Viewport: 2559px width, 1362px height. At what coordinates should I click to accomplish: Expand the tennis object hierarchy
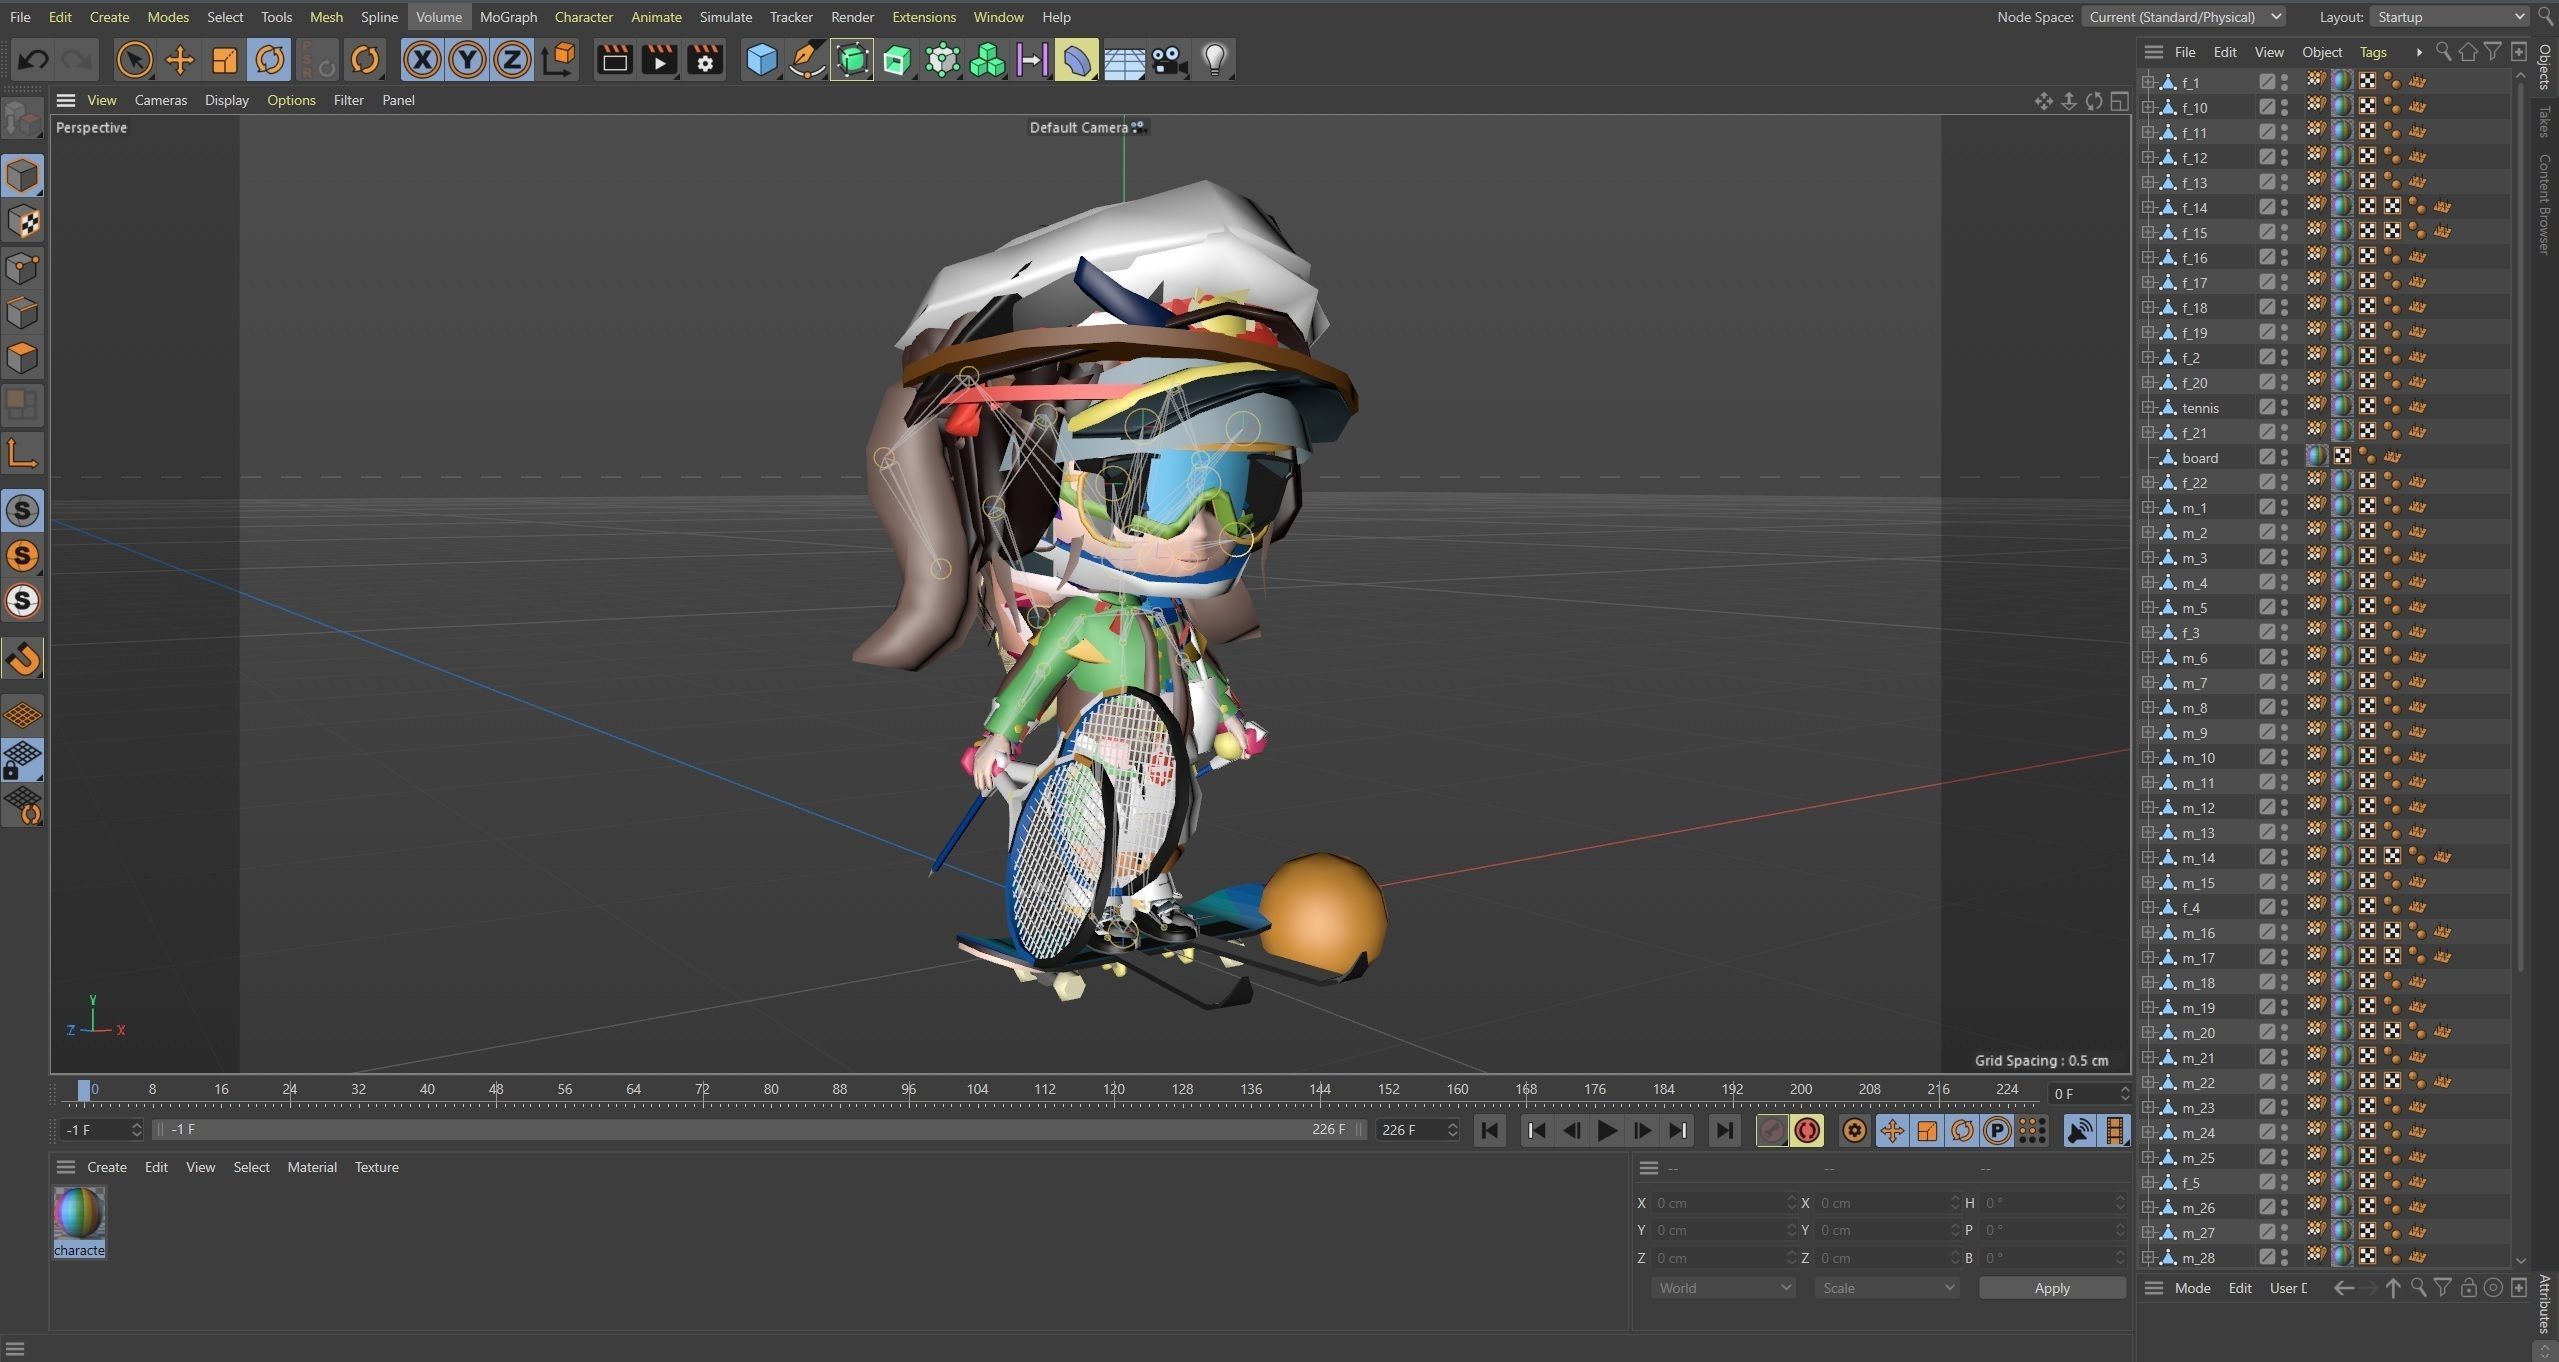click(2147, 407)
